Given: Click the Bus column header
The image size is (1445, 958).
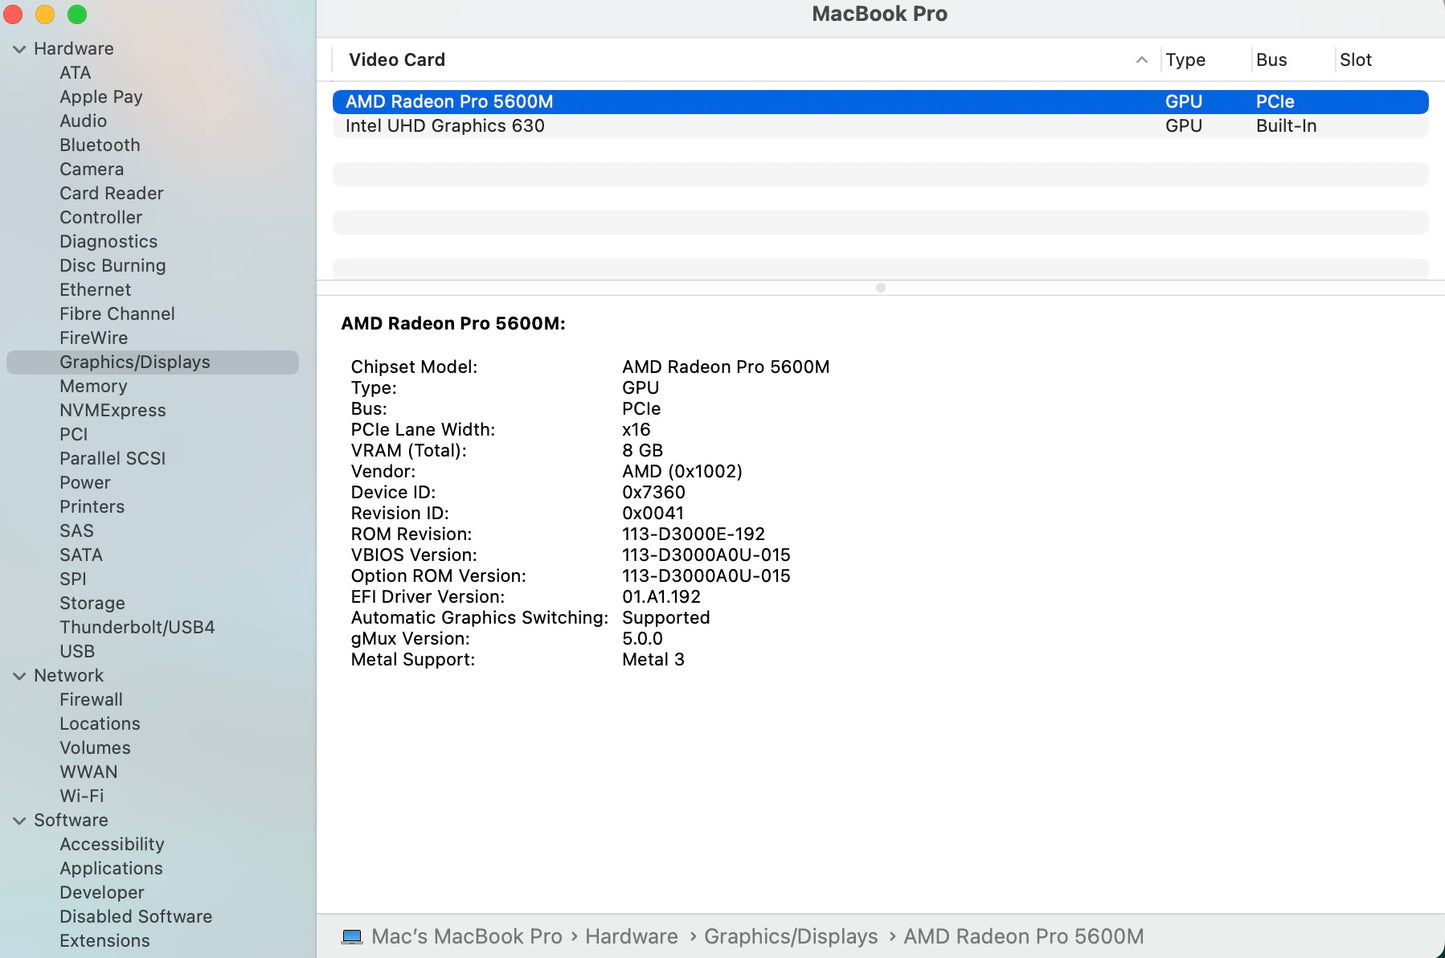Looking at the screenshot, I should click(x=1271, y=60).
